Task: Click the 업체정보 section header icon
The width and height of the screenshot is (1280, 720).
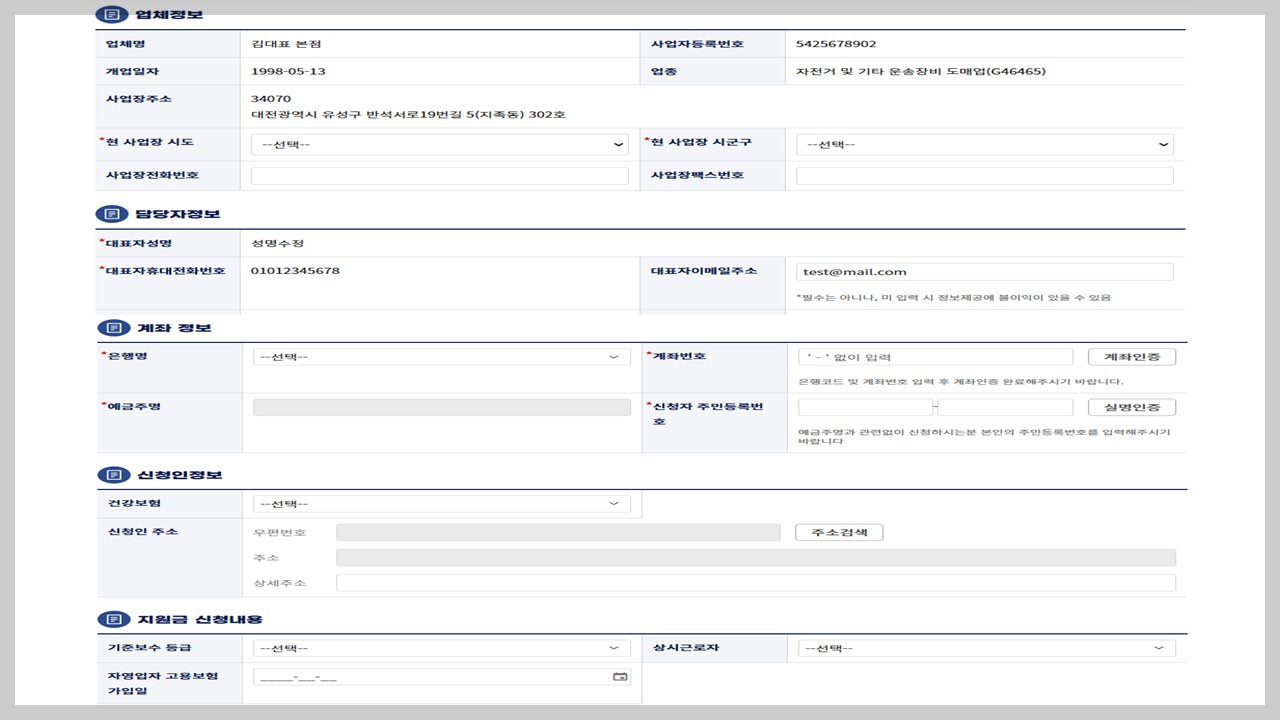Action: pyautogui.click(x=112, y=15)
